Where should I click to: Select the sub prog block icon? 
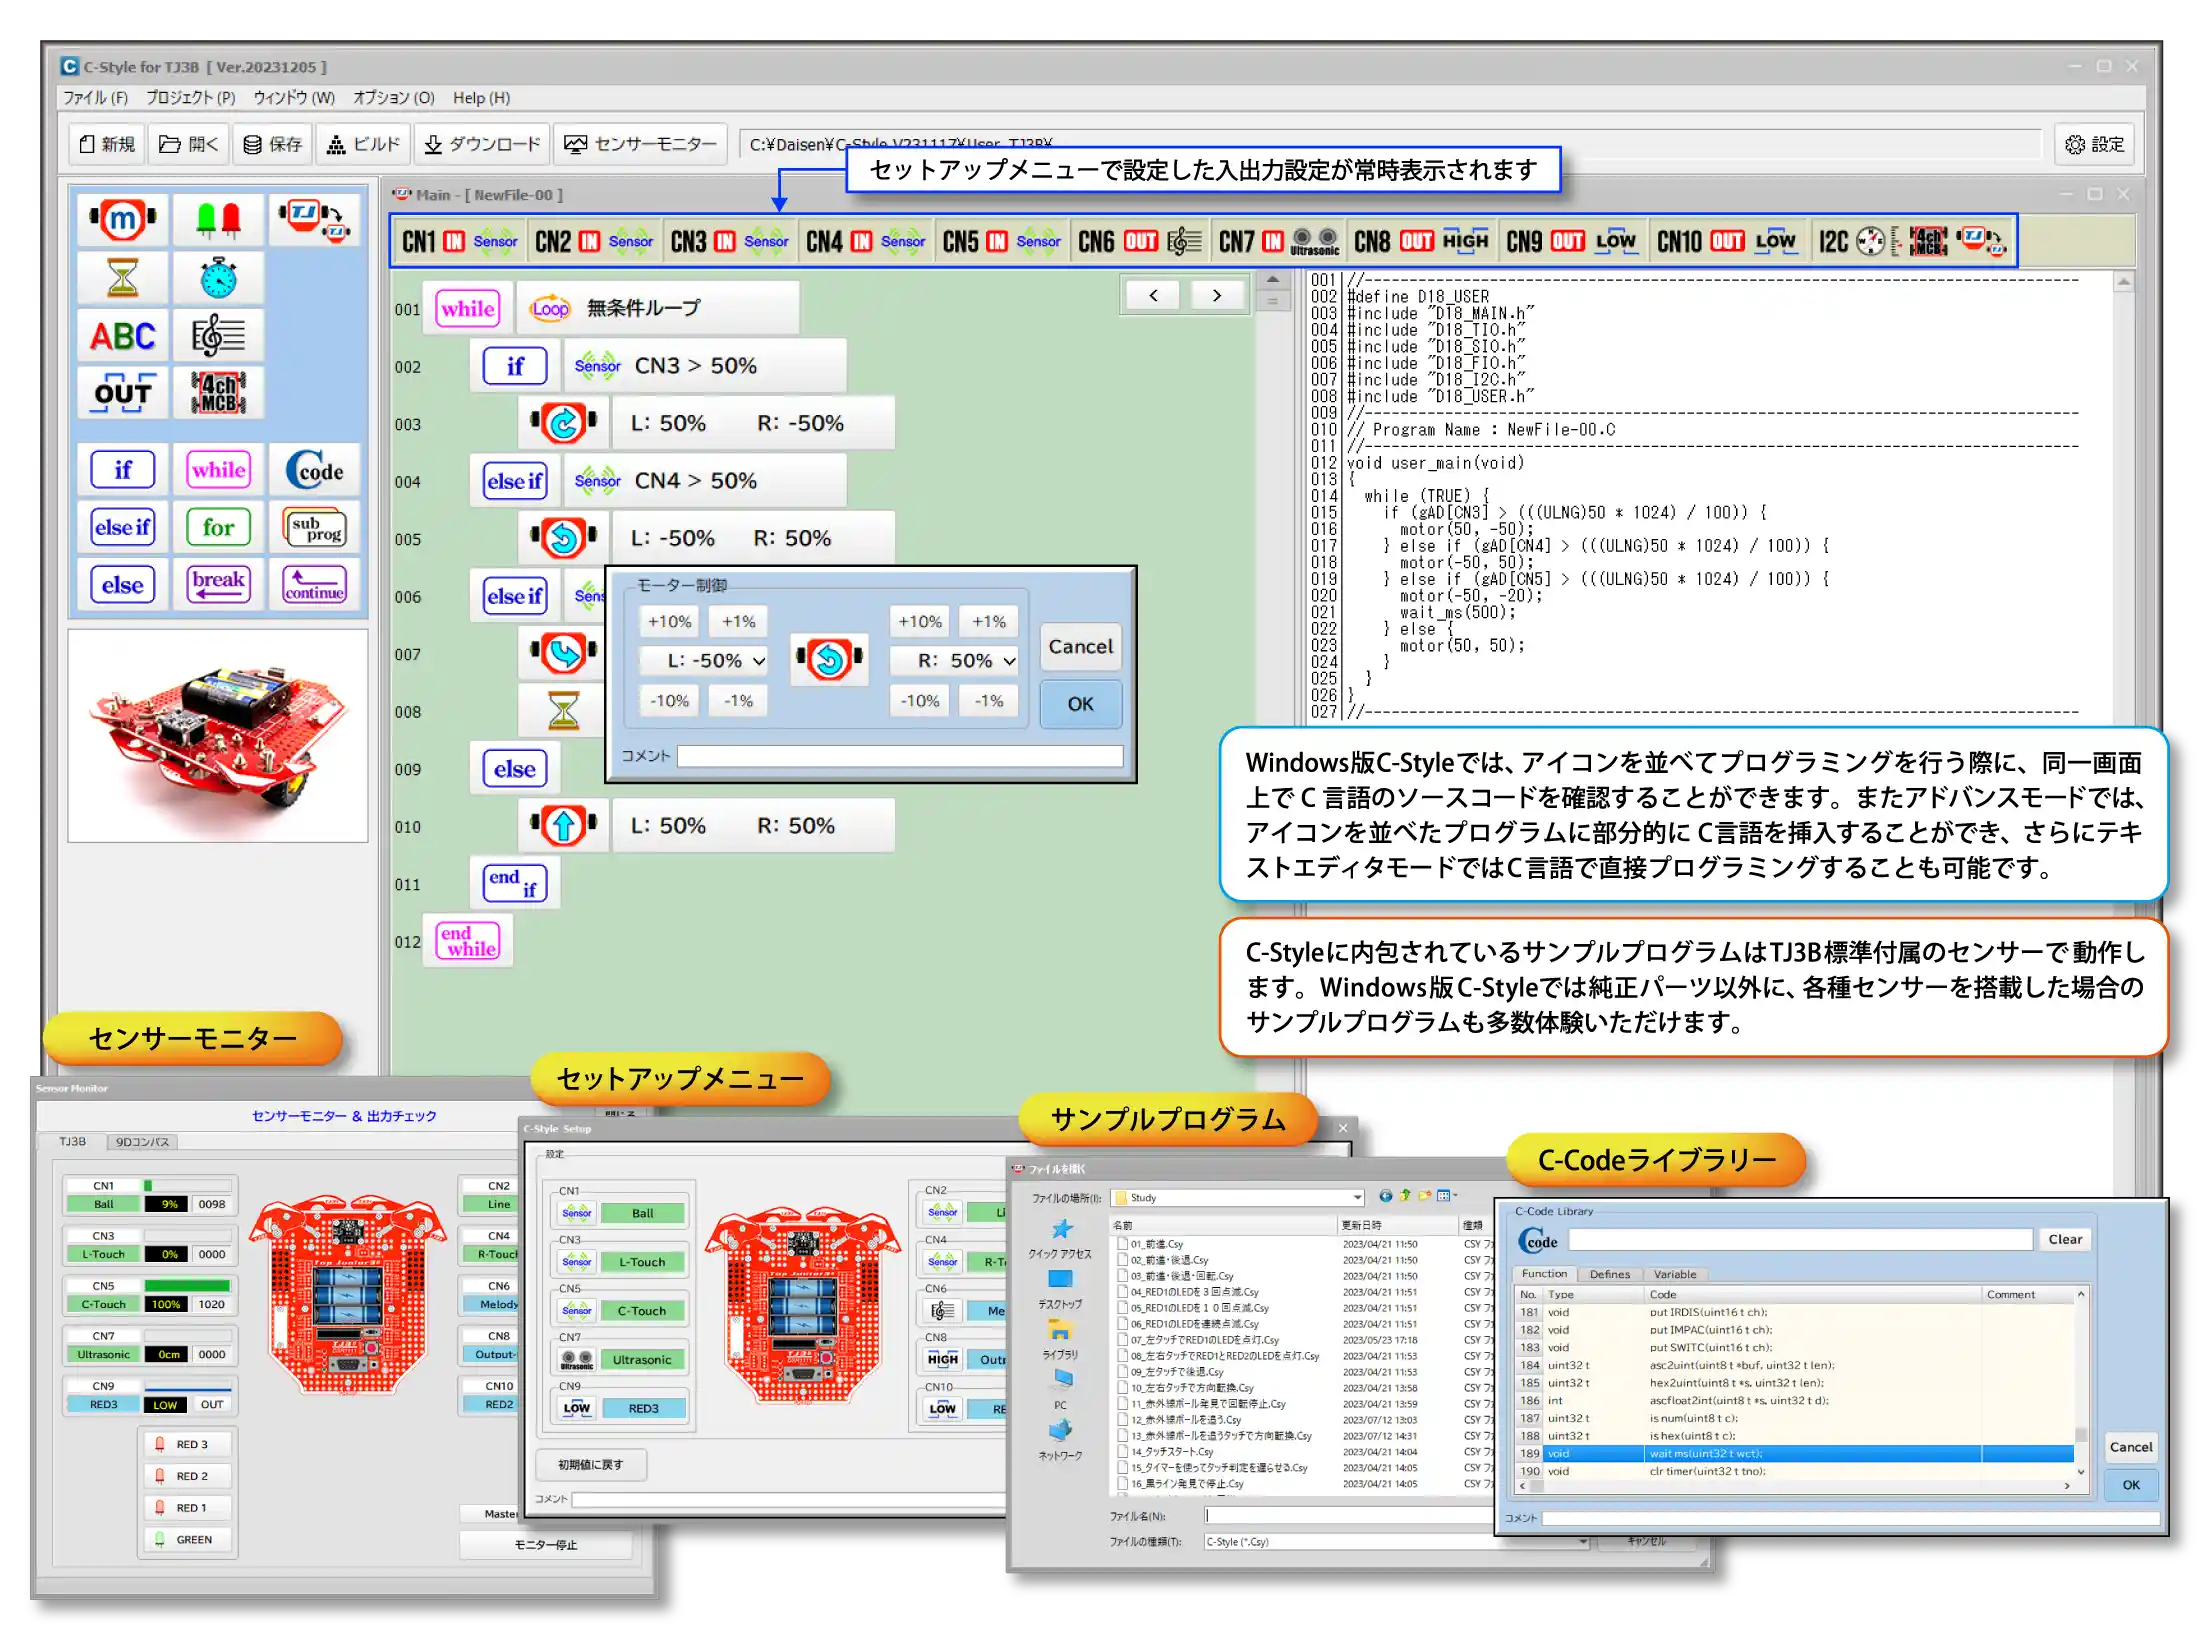pos(315,527)
